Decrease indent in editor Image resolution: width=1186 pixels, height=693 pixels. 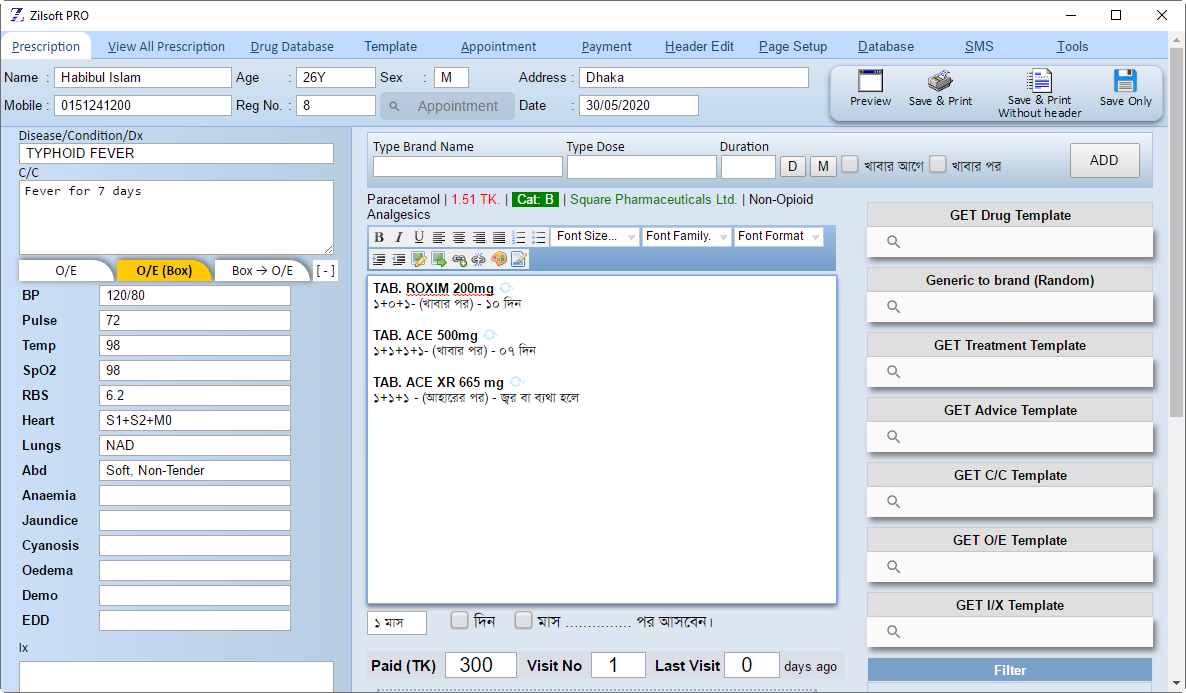tap(399, 259)
